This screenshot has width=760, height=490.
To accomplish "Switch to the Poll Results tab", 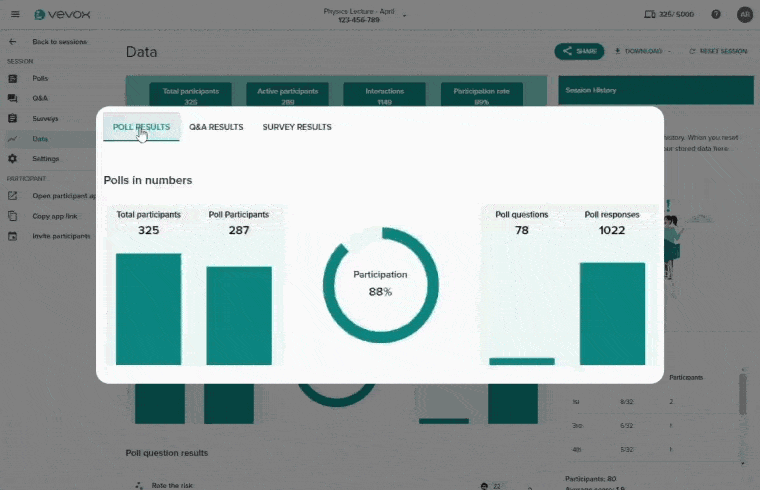I will click(x=141, y=127).
